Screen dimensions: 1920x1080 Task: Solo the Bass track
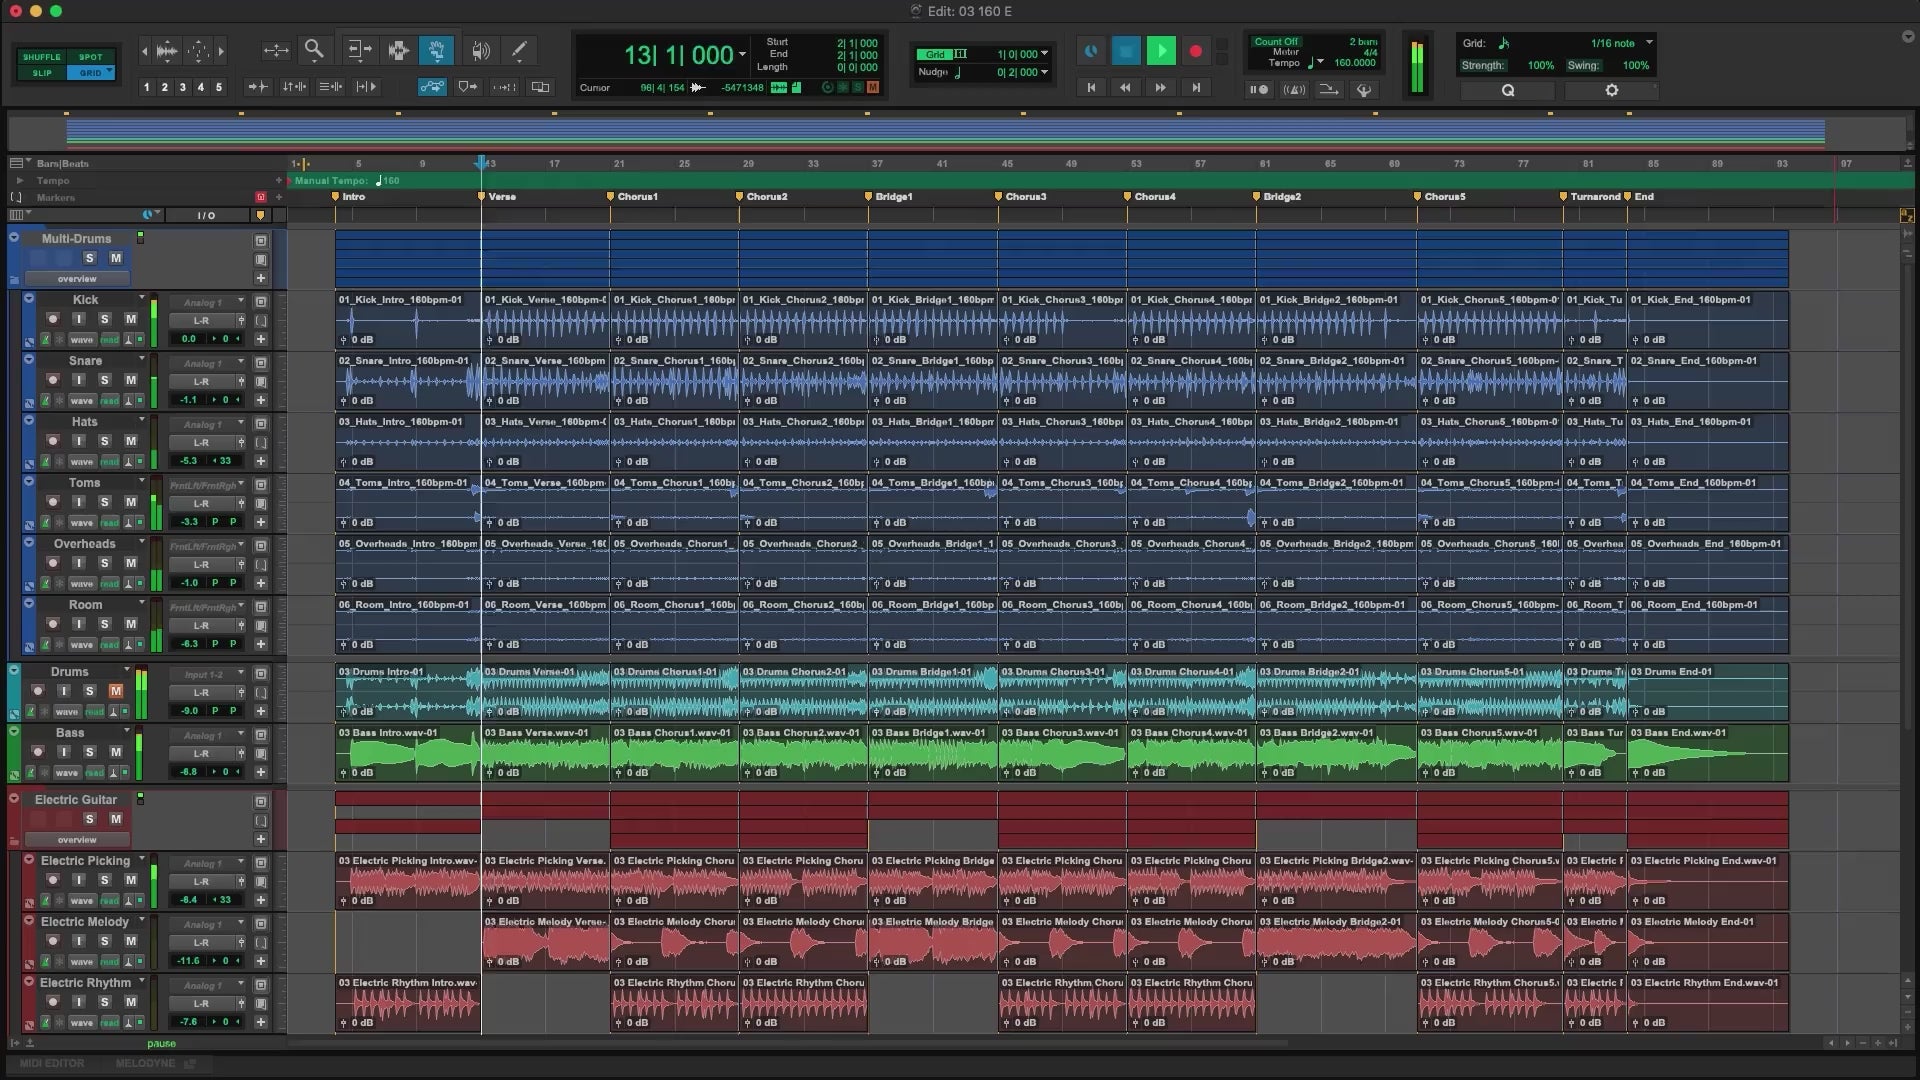point(89,752)
